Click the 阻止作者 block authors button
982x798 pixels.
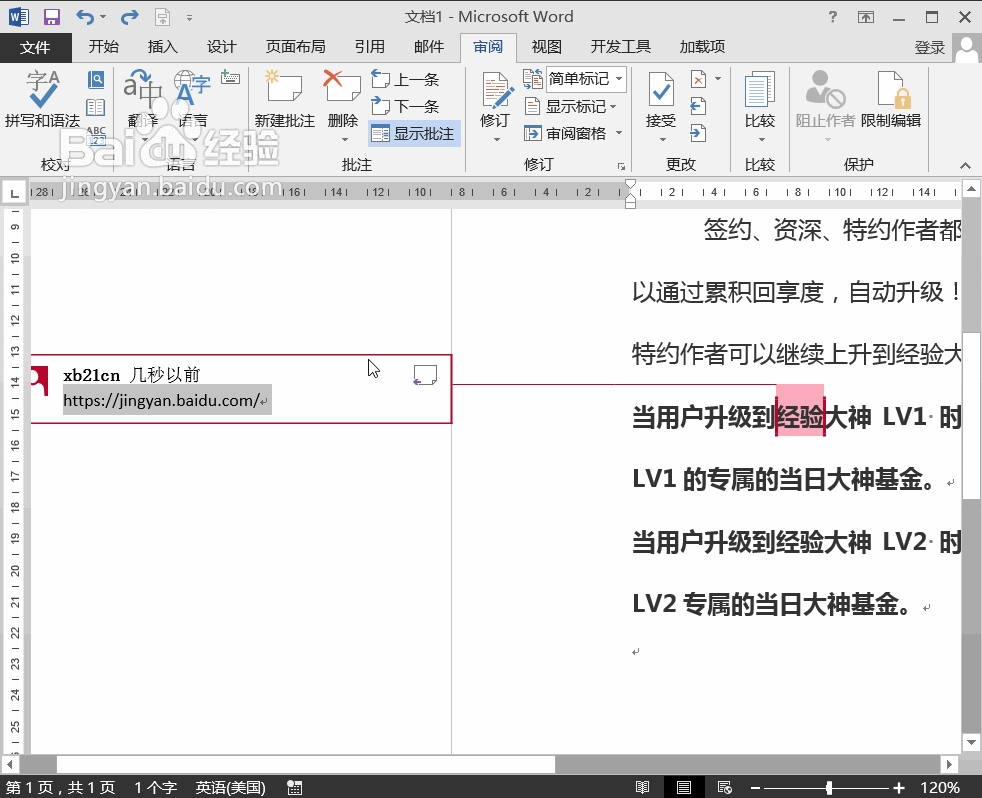click(825, 98)
